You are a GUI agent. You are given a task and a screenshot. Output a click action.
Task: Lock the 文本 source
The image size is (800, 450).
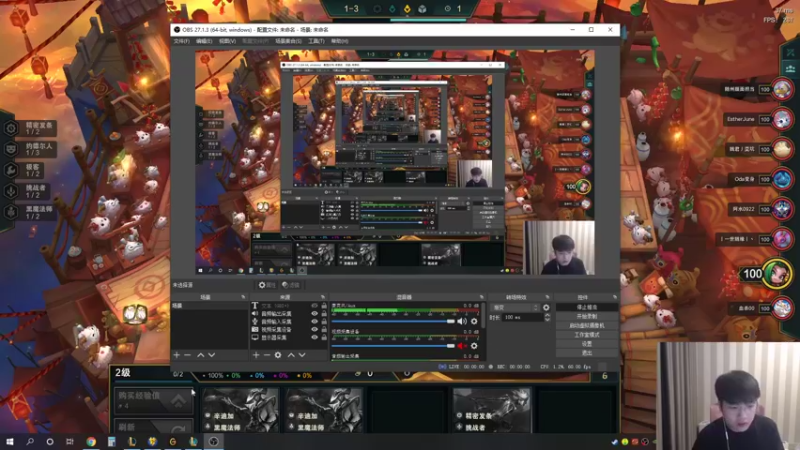pos(324,306)
